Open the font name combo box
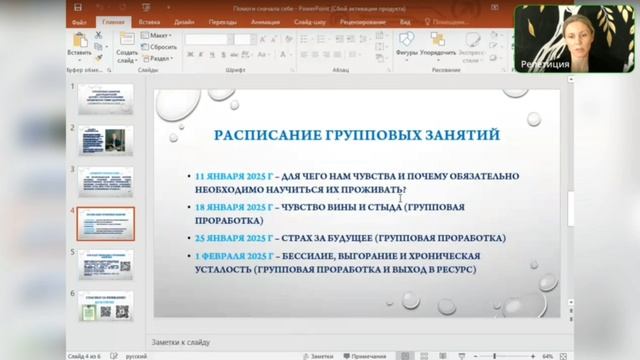640x360 pixels. pyautogui.click(x=209, y=39)
